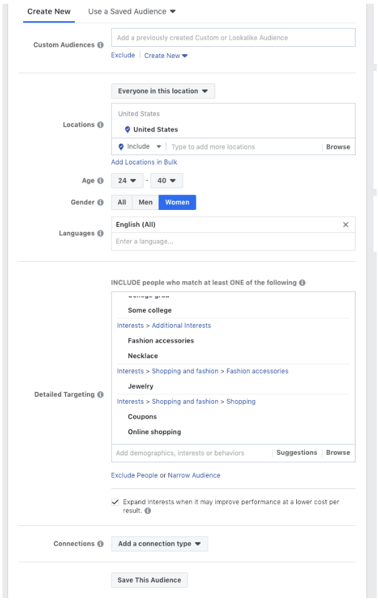Show Connections info tooltip

click(x=100, y=544)
